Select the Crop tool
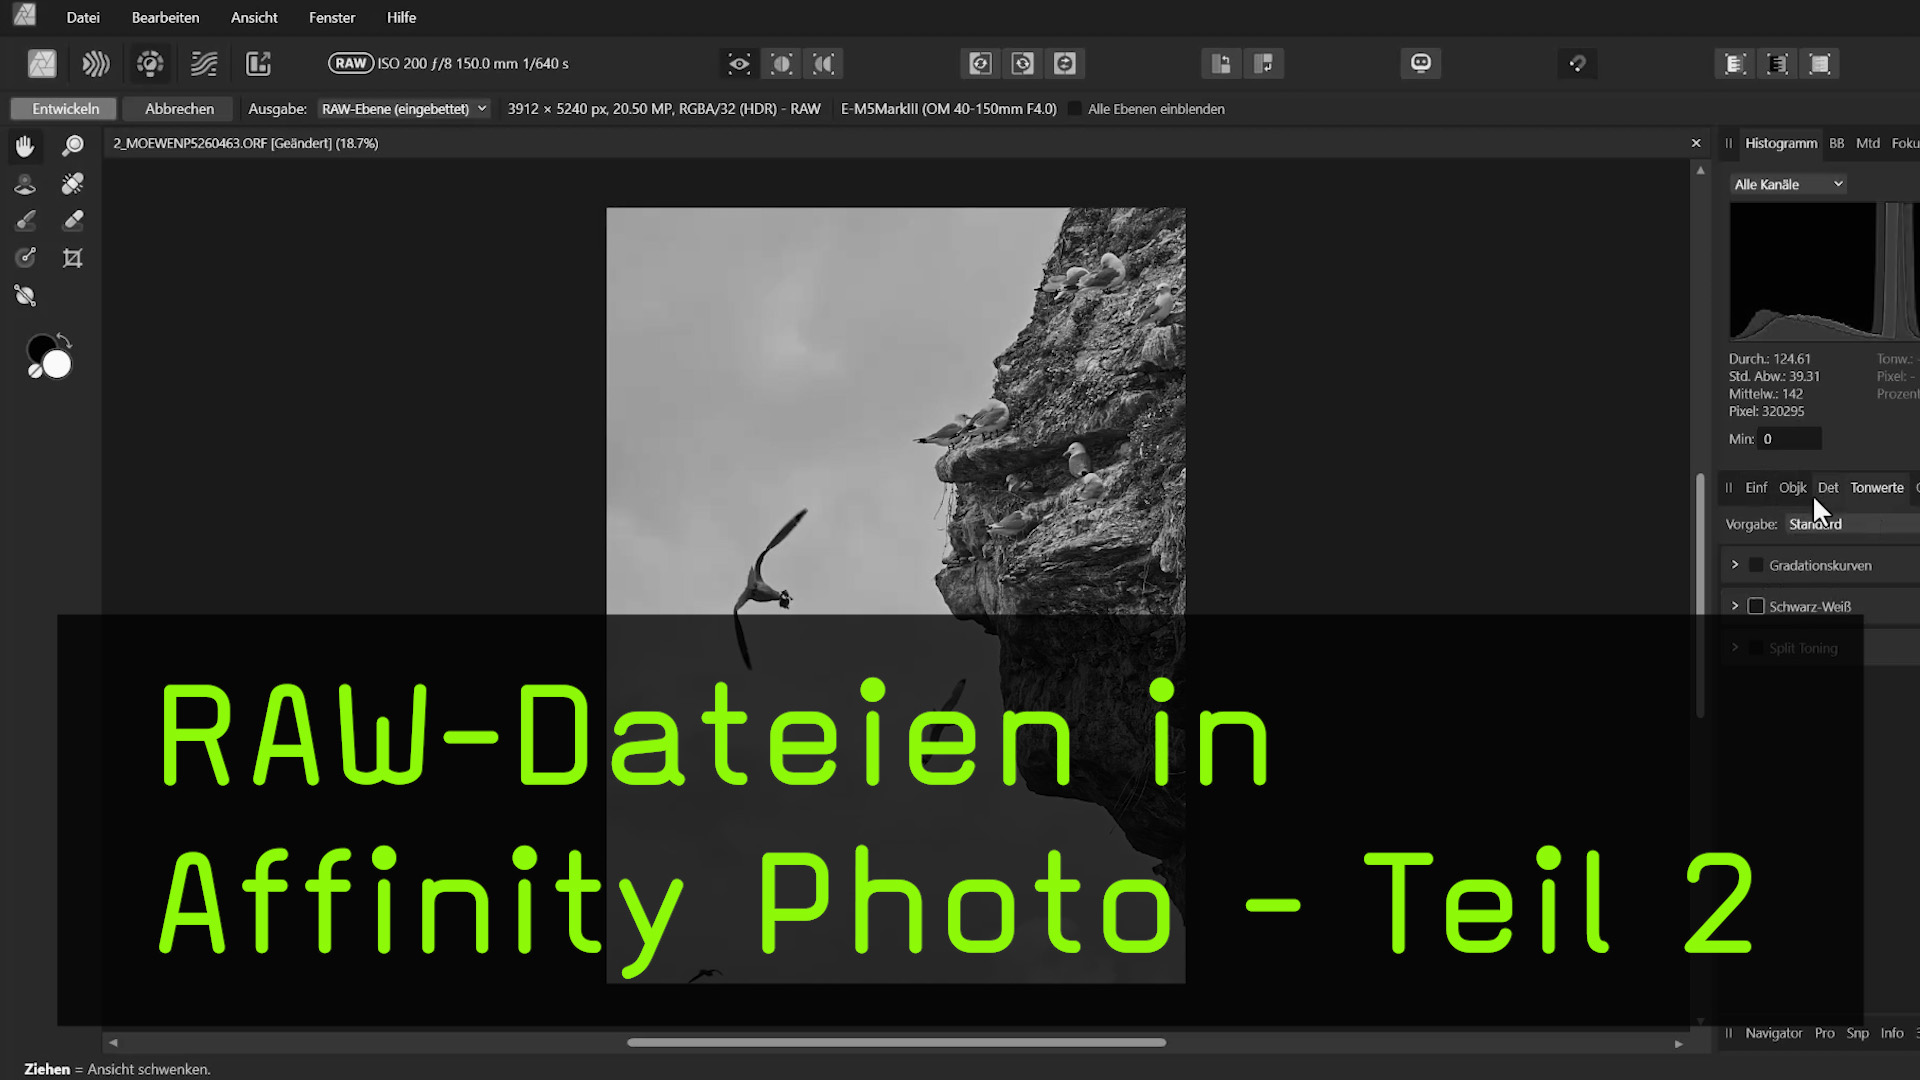This screenshot has height=1080, width=1920. (x=72, y=257)
